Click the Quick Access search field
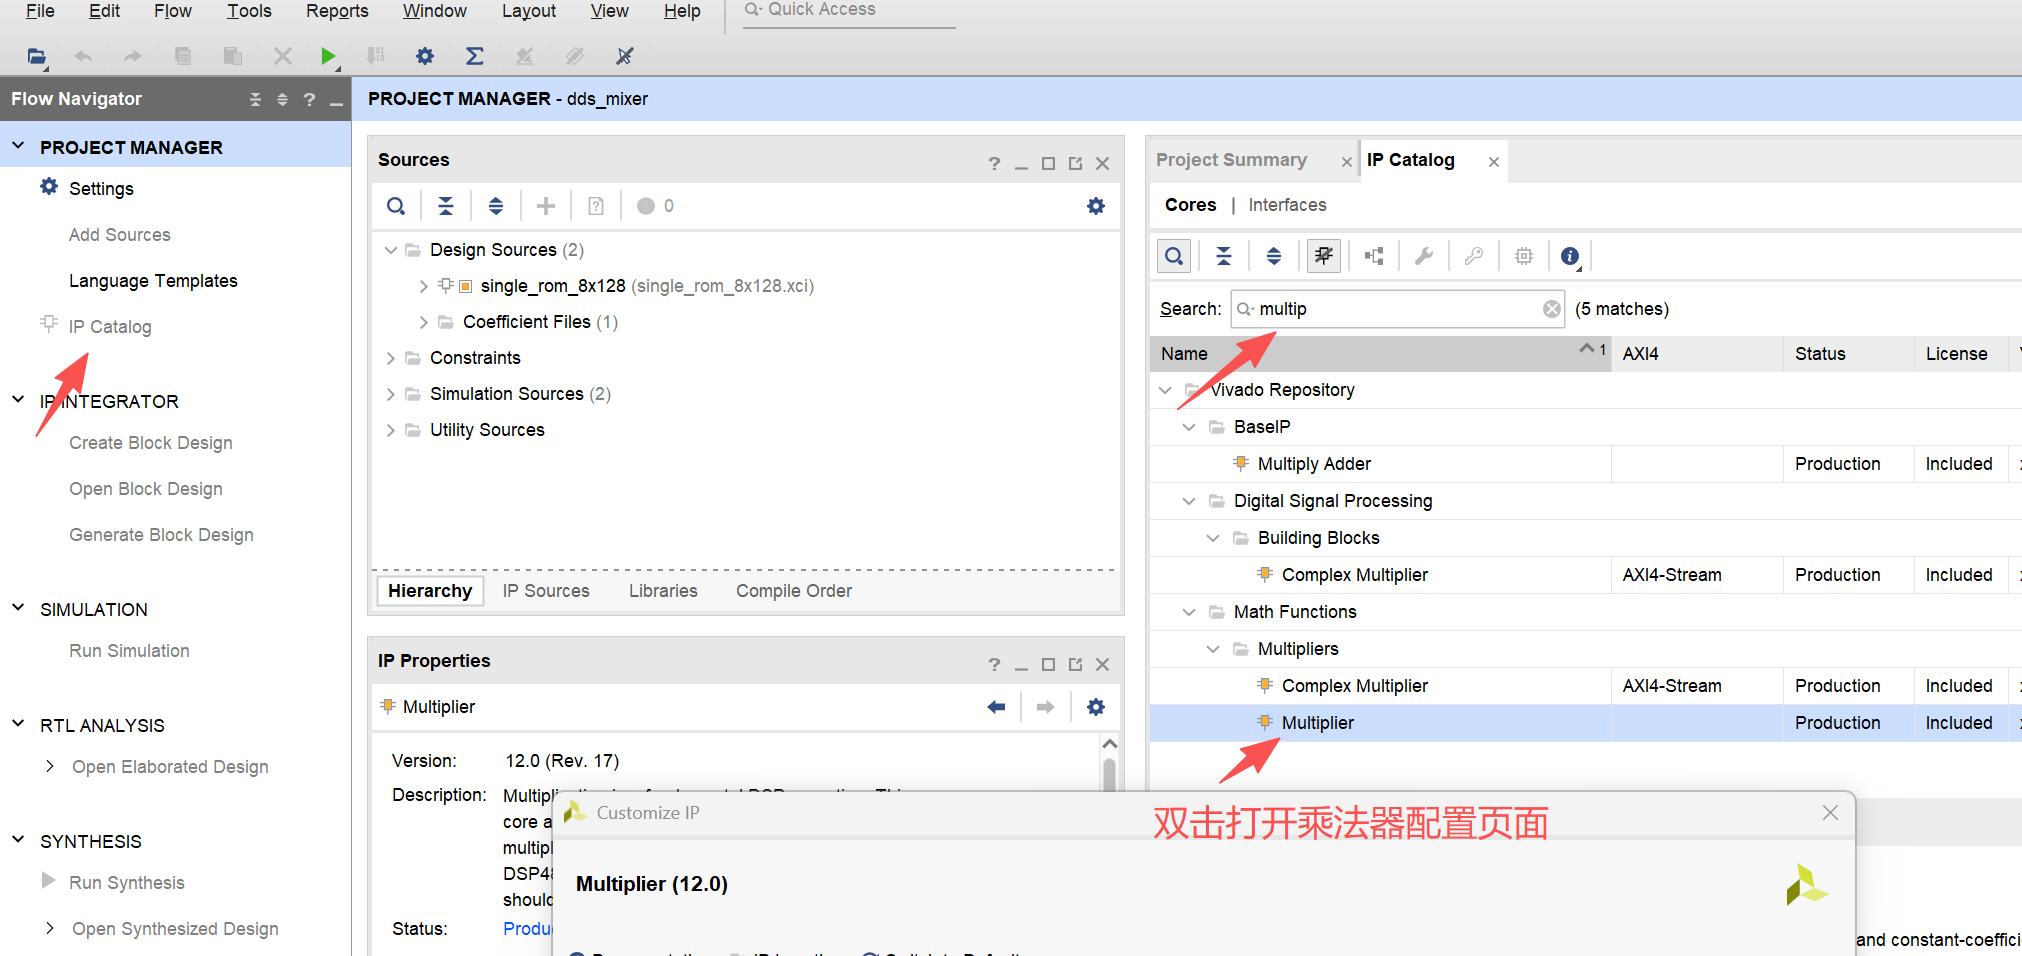2022x956 pixels. [849, 11]
